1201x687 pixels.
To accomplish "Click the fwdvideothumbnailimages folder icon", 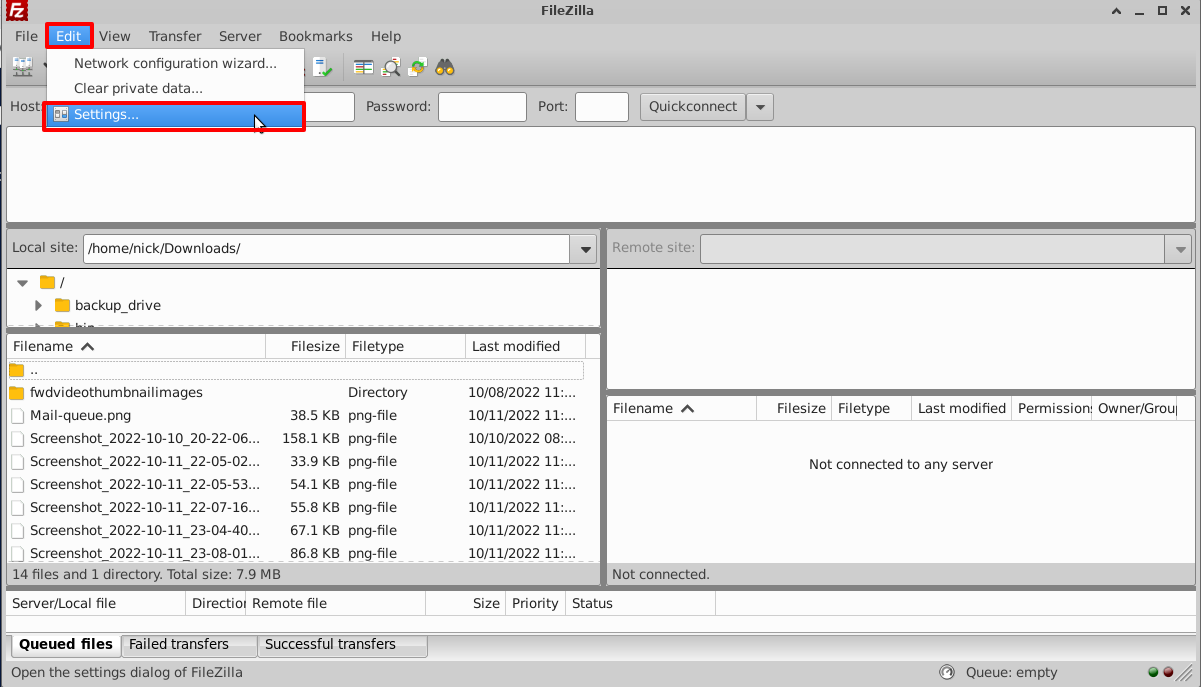I will coord(16,393).
